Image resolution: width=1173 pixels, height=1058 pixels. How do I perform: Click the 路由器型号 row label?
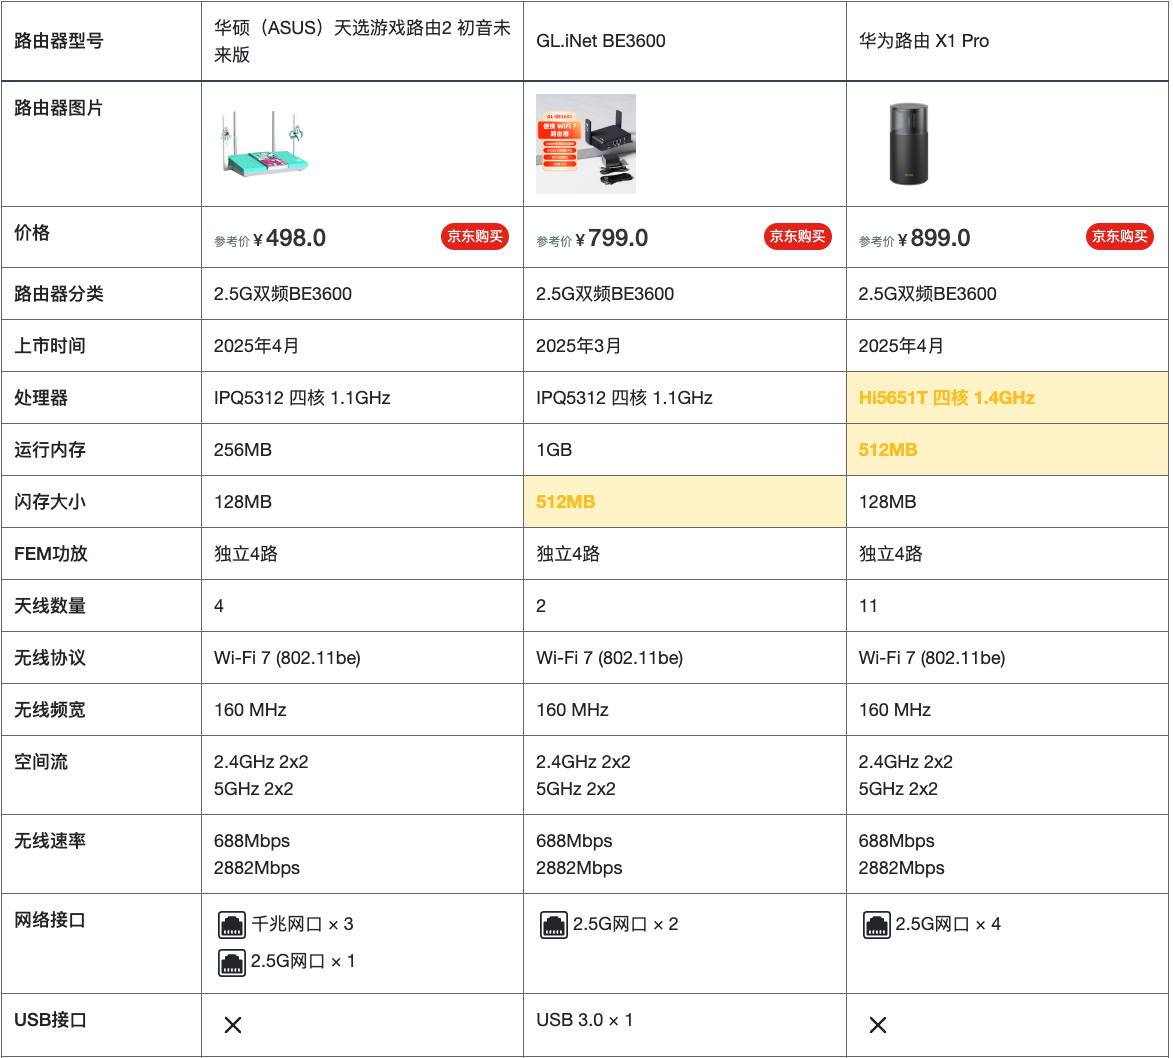(59, 41)
